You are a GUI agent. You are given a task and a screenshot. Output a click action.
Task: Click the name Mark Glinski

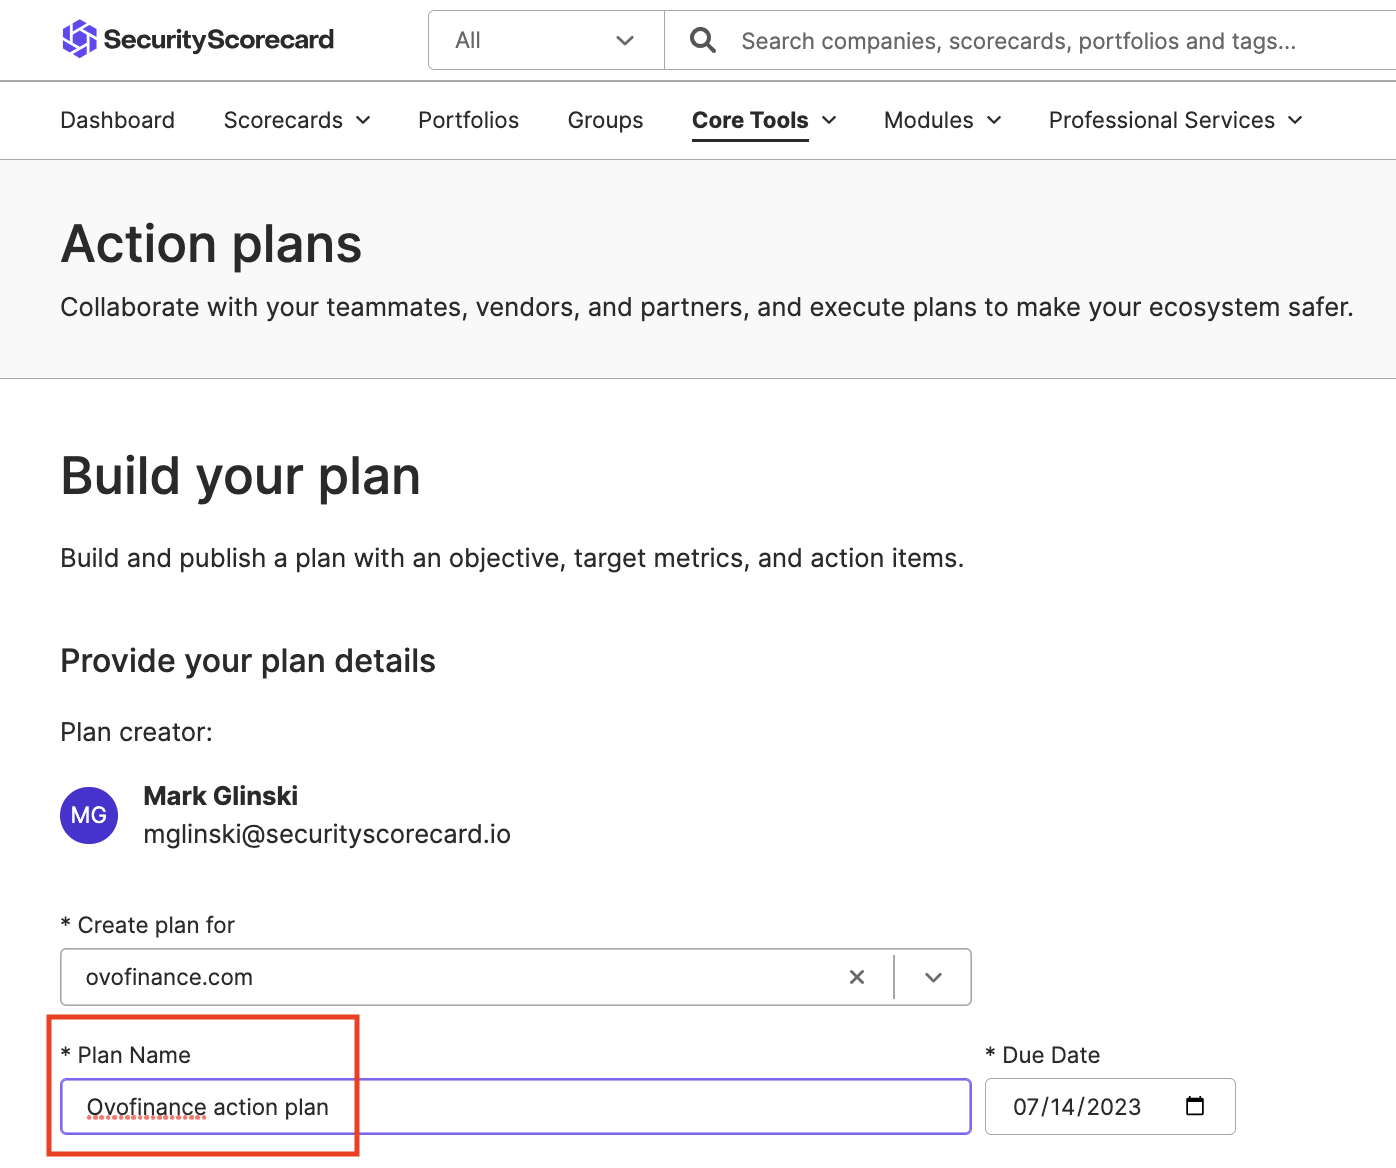click(x=221, y=796)
